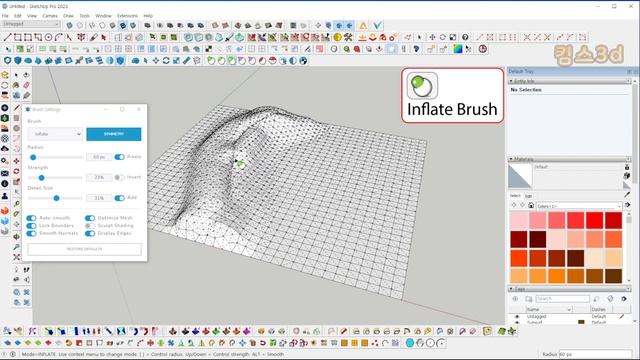Viewport: 640px width, 360px height.
Task: Click the Rotate arrows icon in sculpt toolbar
Action: (x=166, y=61)
